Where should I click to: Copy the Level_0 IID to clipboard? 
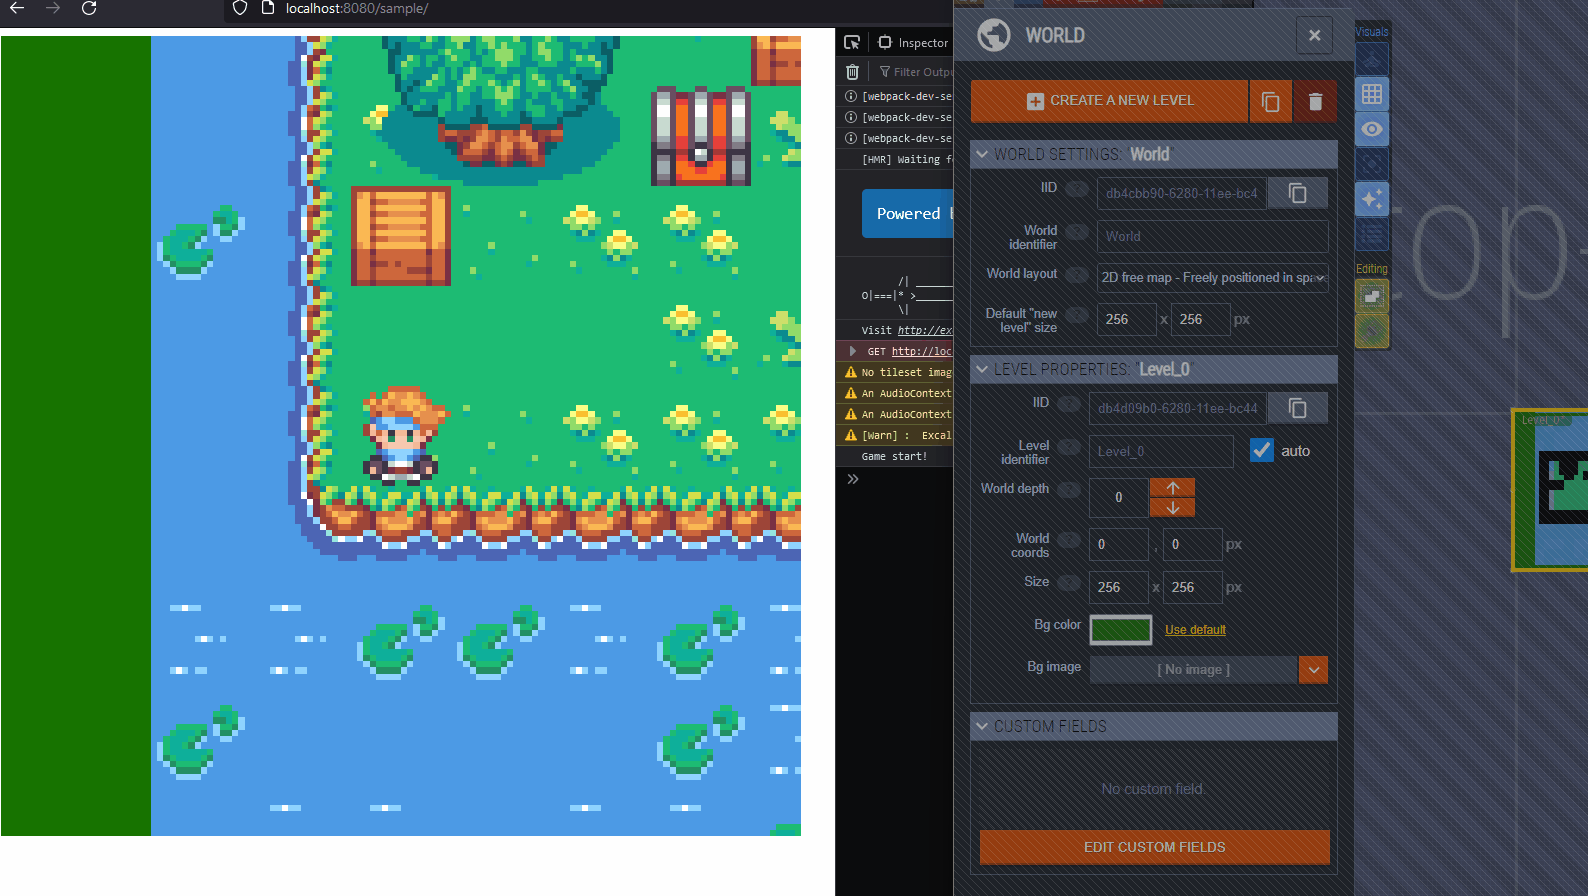(x=1297, y=408)
